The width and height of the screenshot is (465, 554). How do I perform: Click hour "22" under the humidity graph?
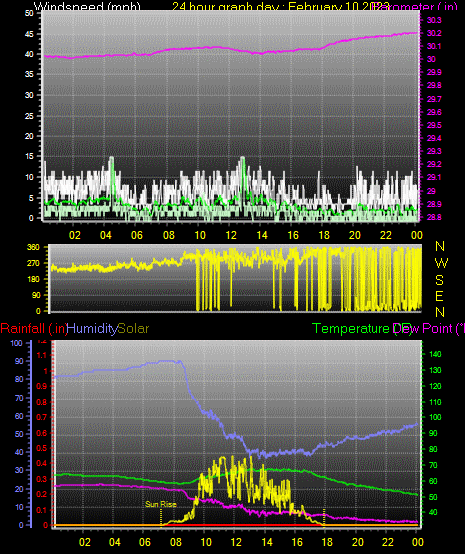coord(388,542)
